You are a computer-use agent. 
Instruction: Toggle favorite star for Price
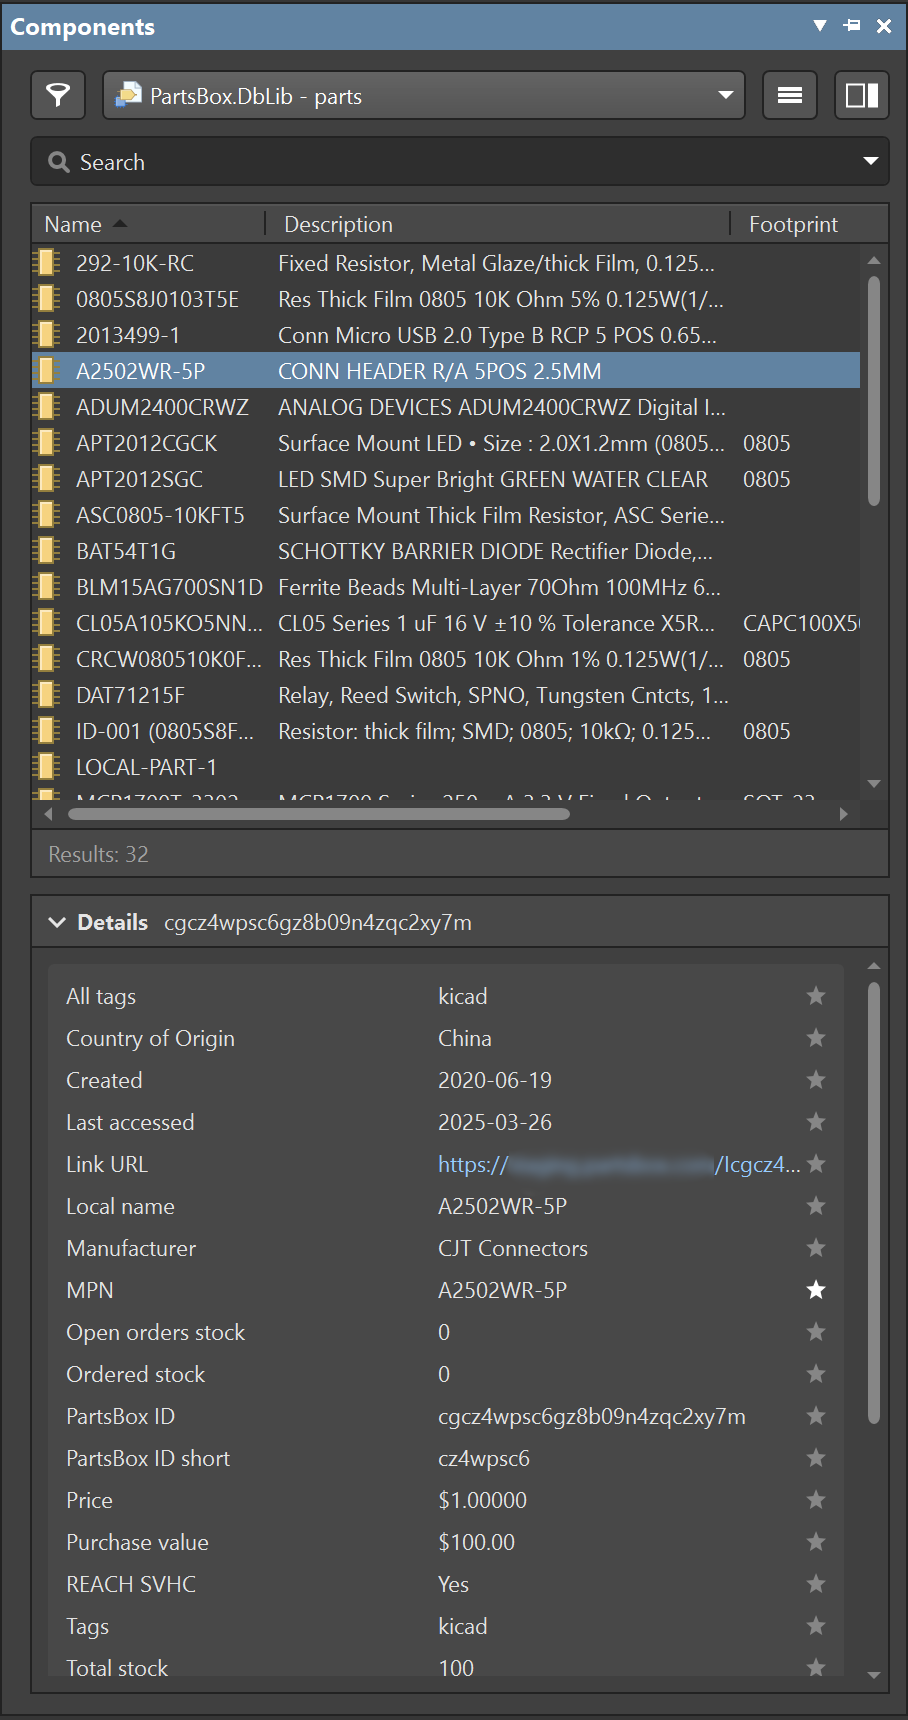tap(816, 1500)
